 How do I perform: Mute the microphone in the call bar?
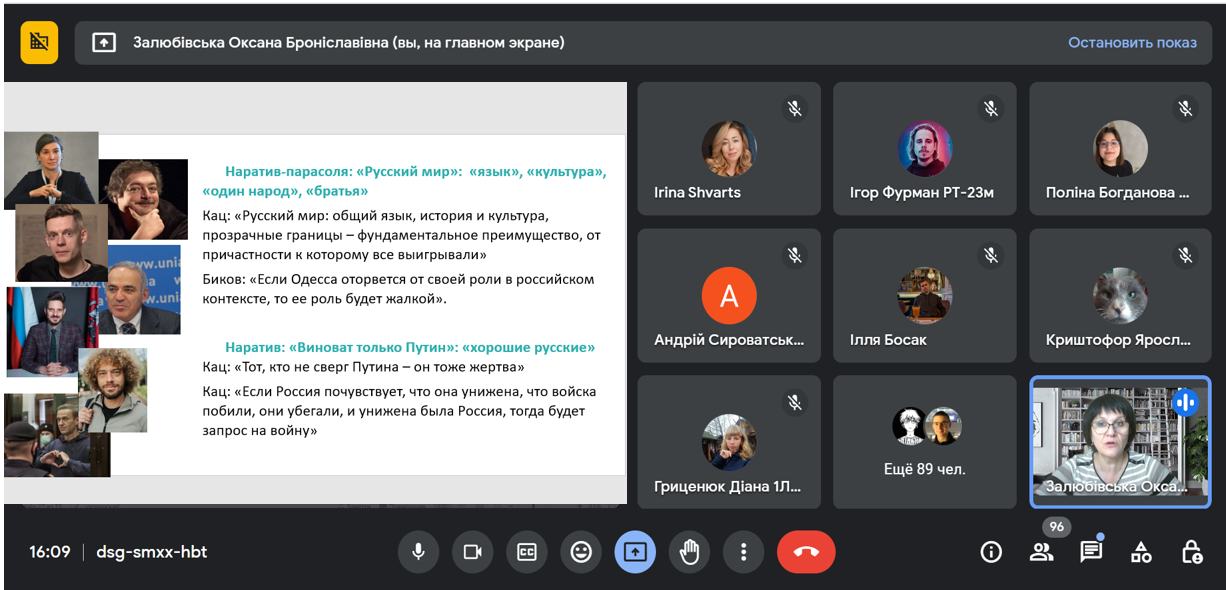(418, 552)
